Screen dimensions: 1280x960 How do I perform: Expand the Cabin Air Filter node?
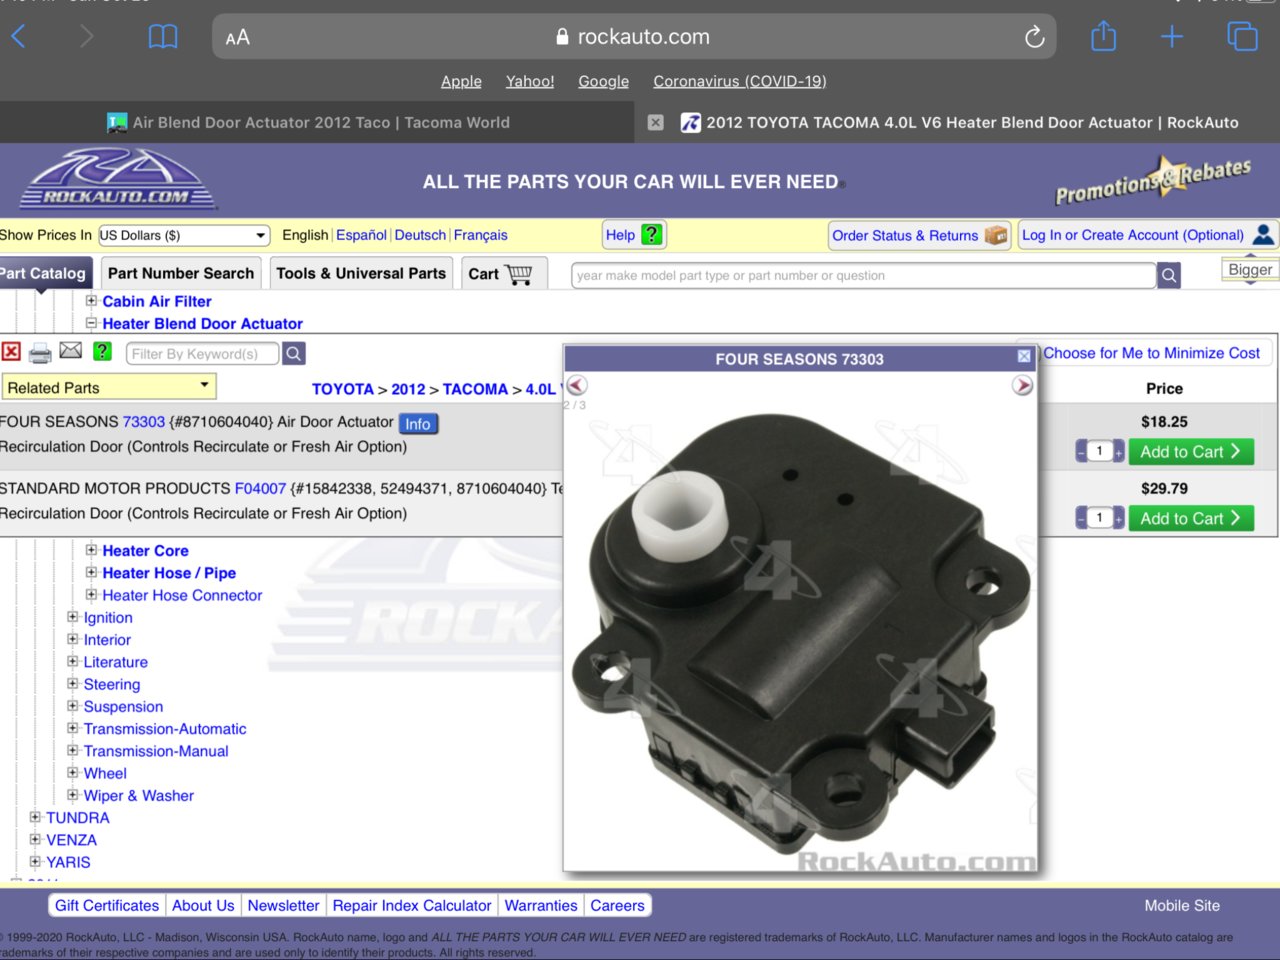click(91, 300)
